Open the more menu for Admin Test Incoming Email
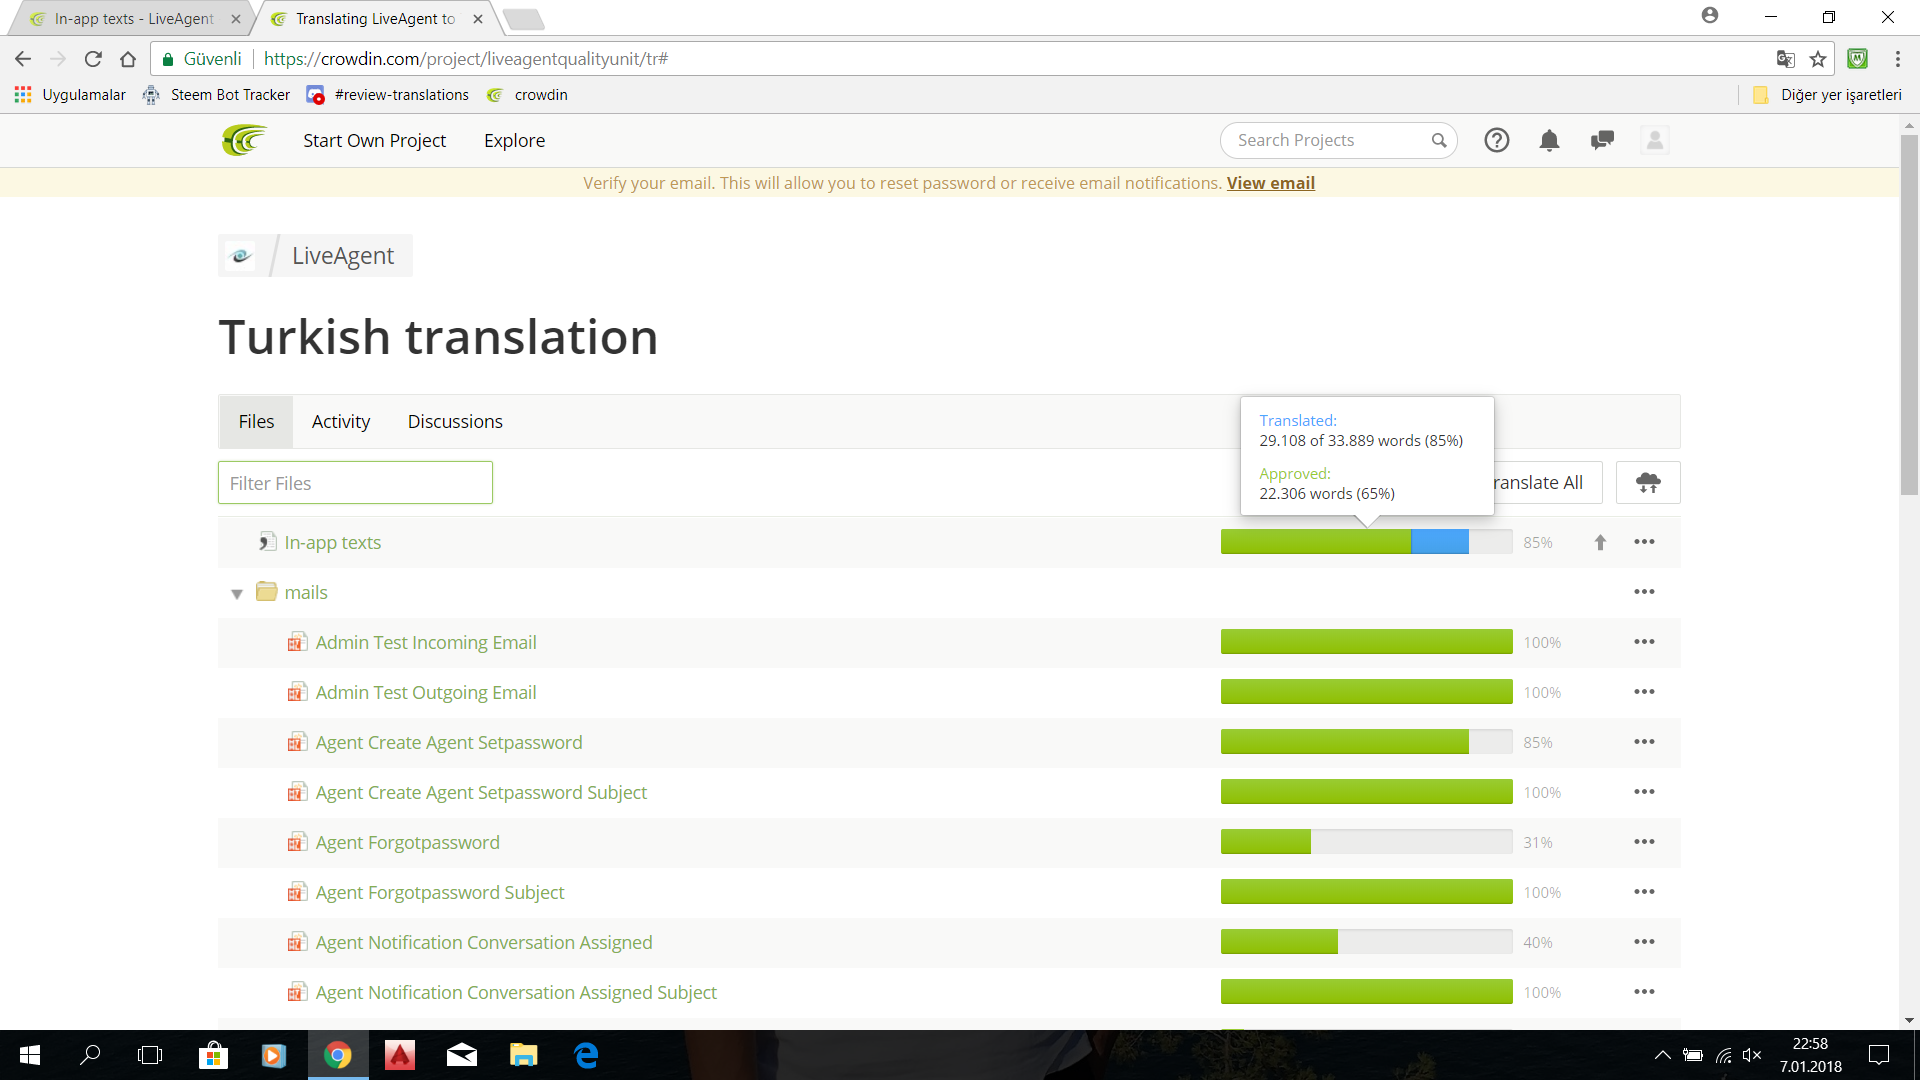Image resolution: width=1920 pixels, height=1080 pixels. point(1644,642)
